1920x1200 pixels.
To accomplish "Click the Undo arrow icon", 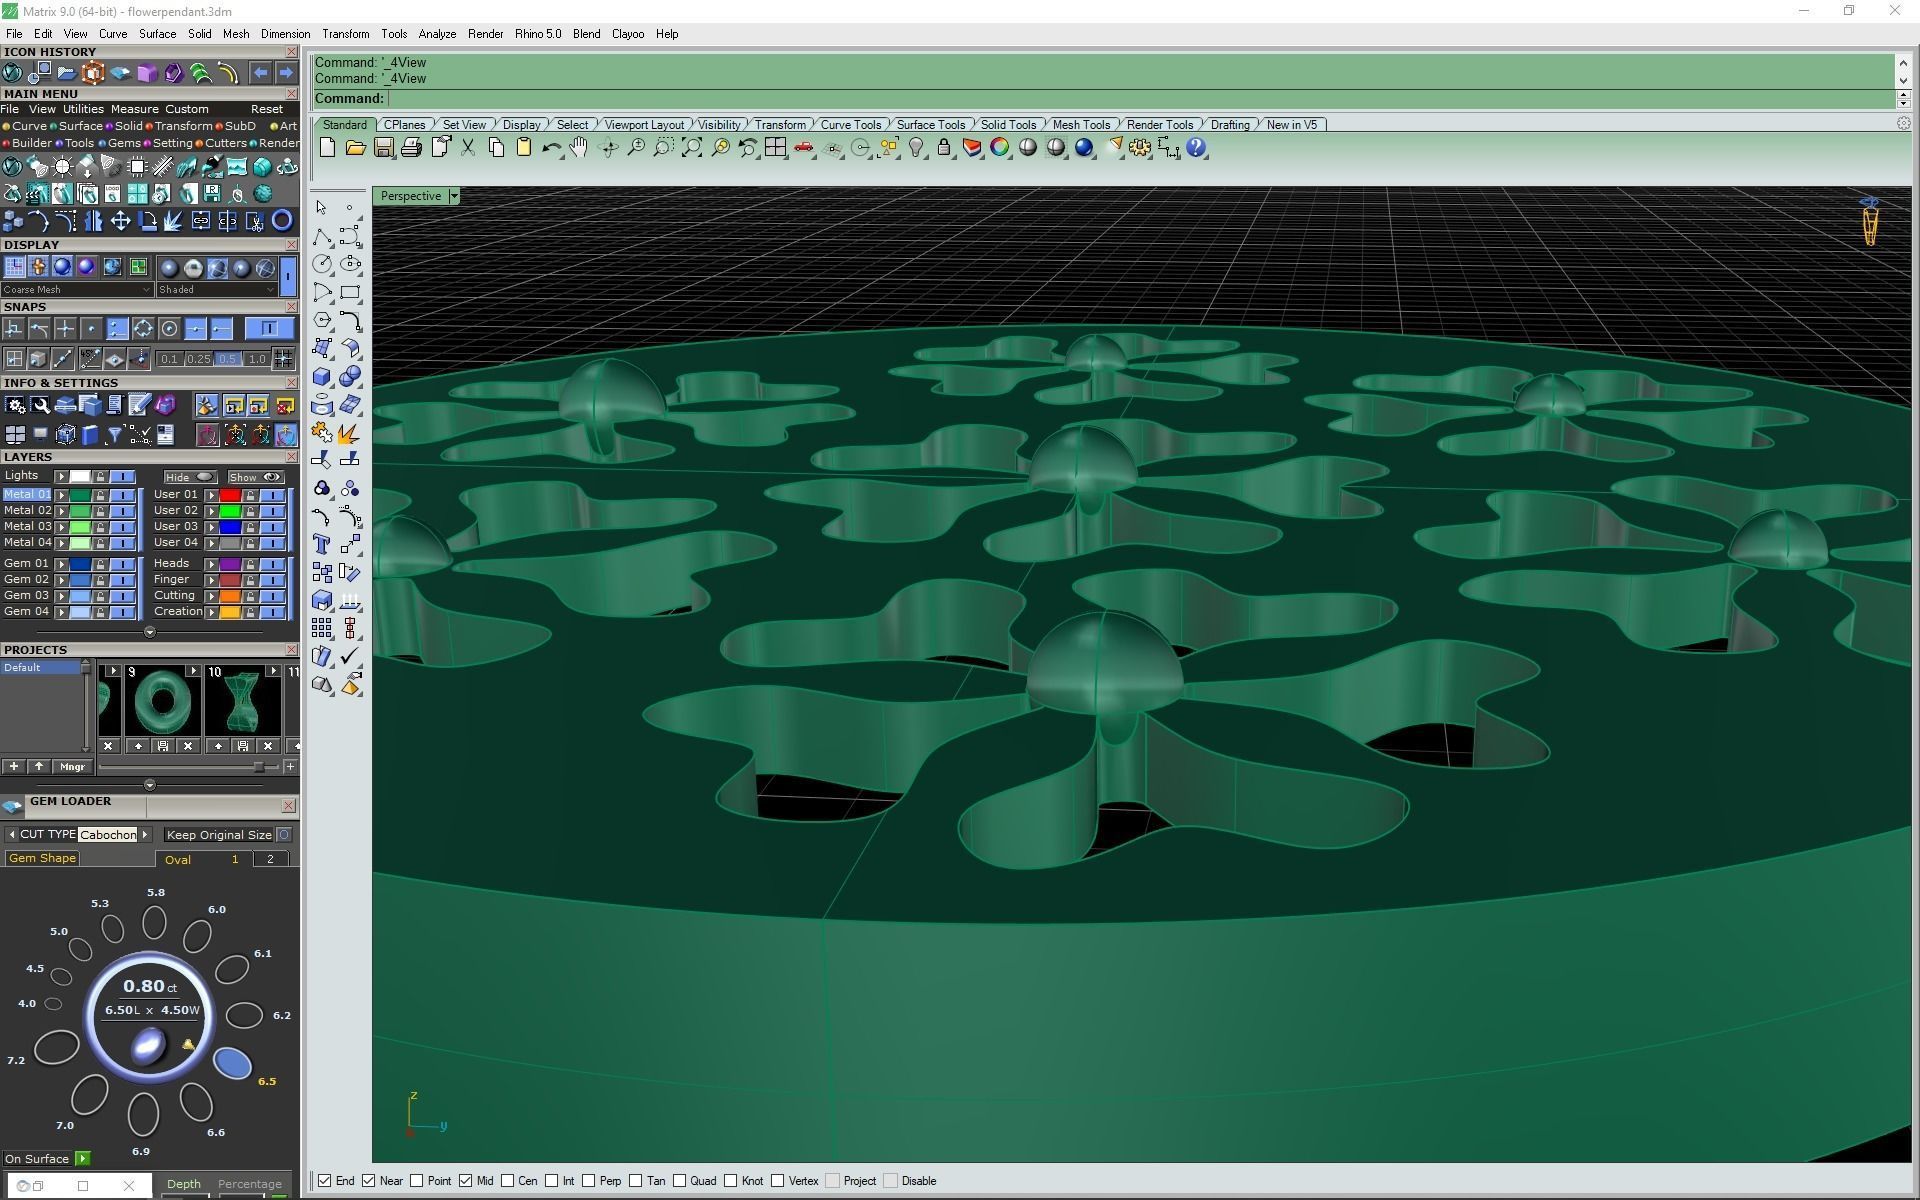I will pos(550,148).
